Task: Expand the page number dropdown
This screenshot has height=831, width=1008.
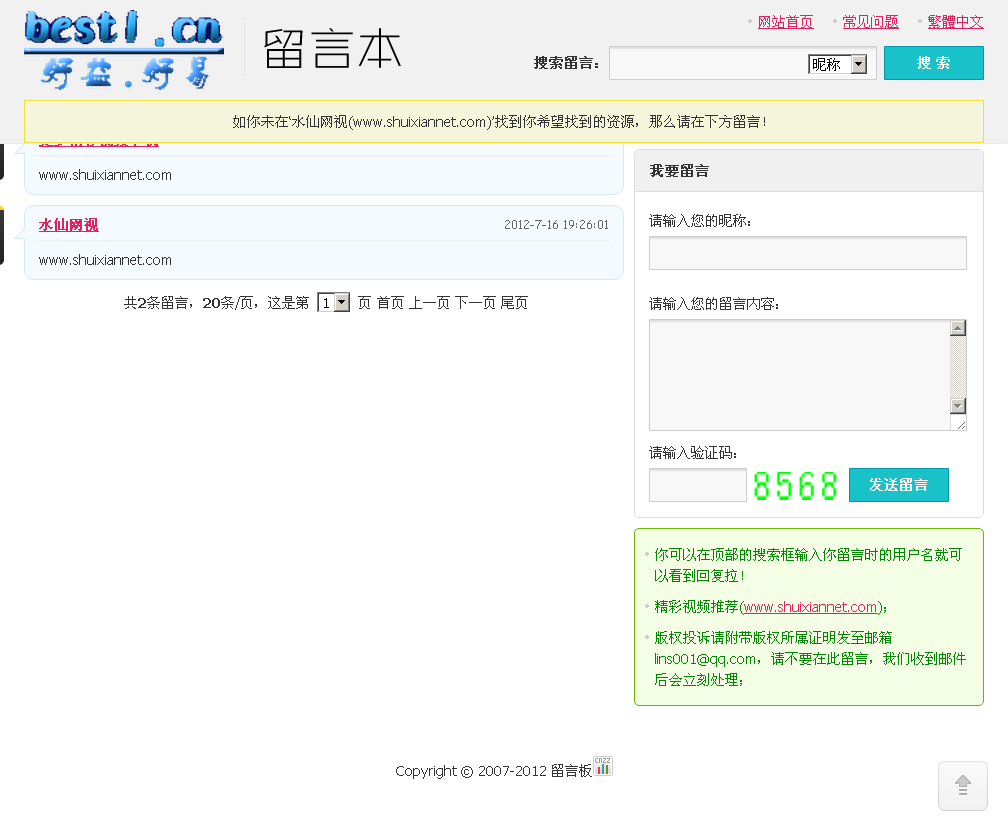Action: pyautogui.click(x=341, y=302)
